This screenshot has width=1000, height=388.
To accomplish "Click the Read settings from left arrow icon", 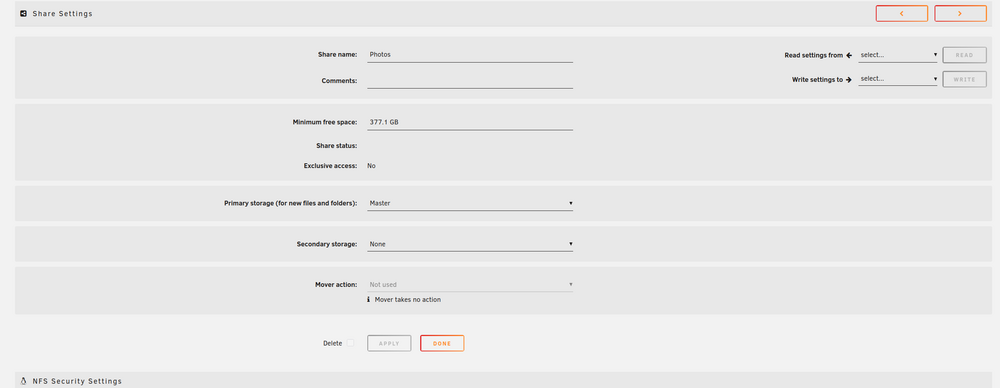I will (849, 56).
